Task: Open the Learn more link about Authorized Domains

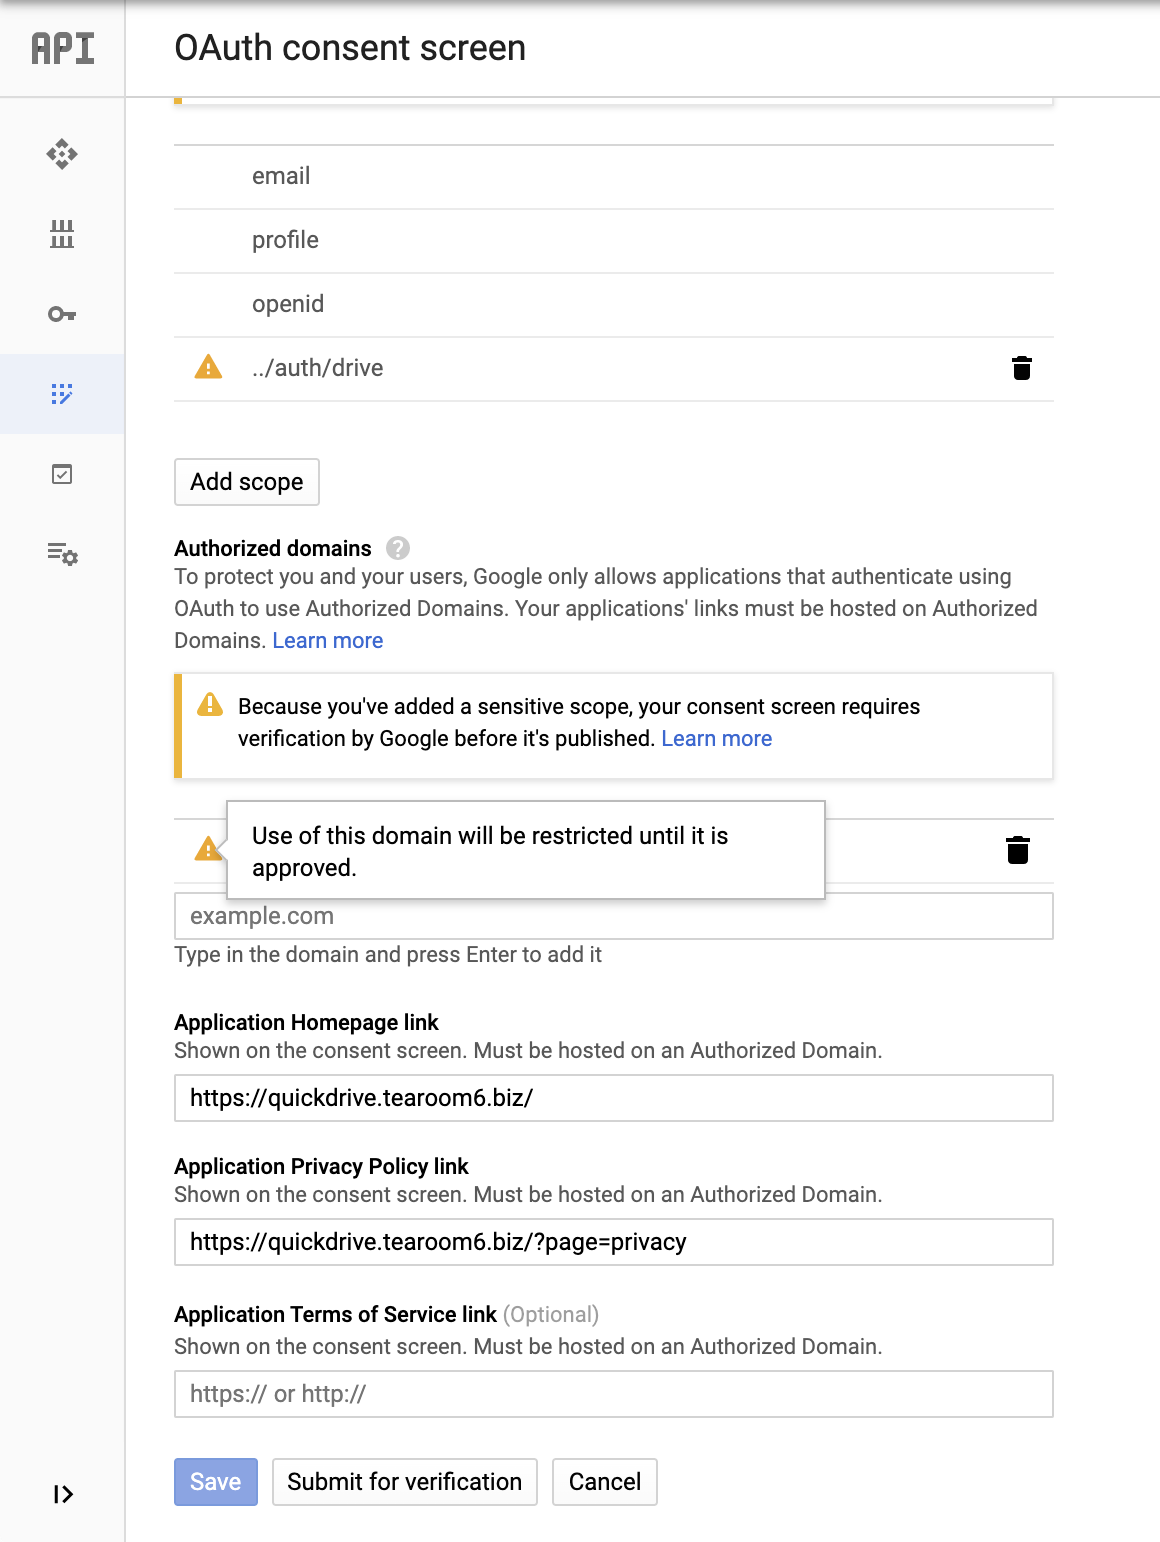Action: click(x=327, y=640)
